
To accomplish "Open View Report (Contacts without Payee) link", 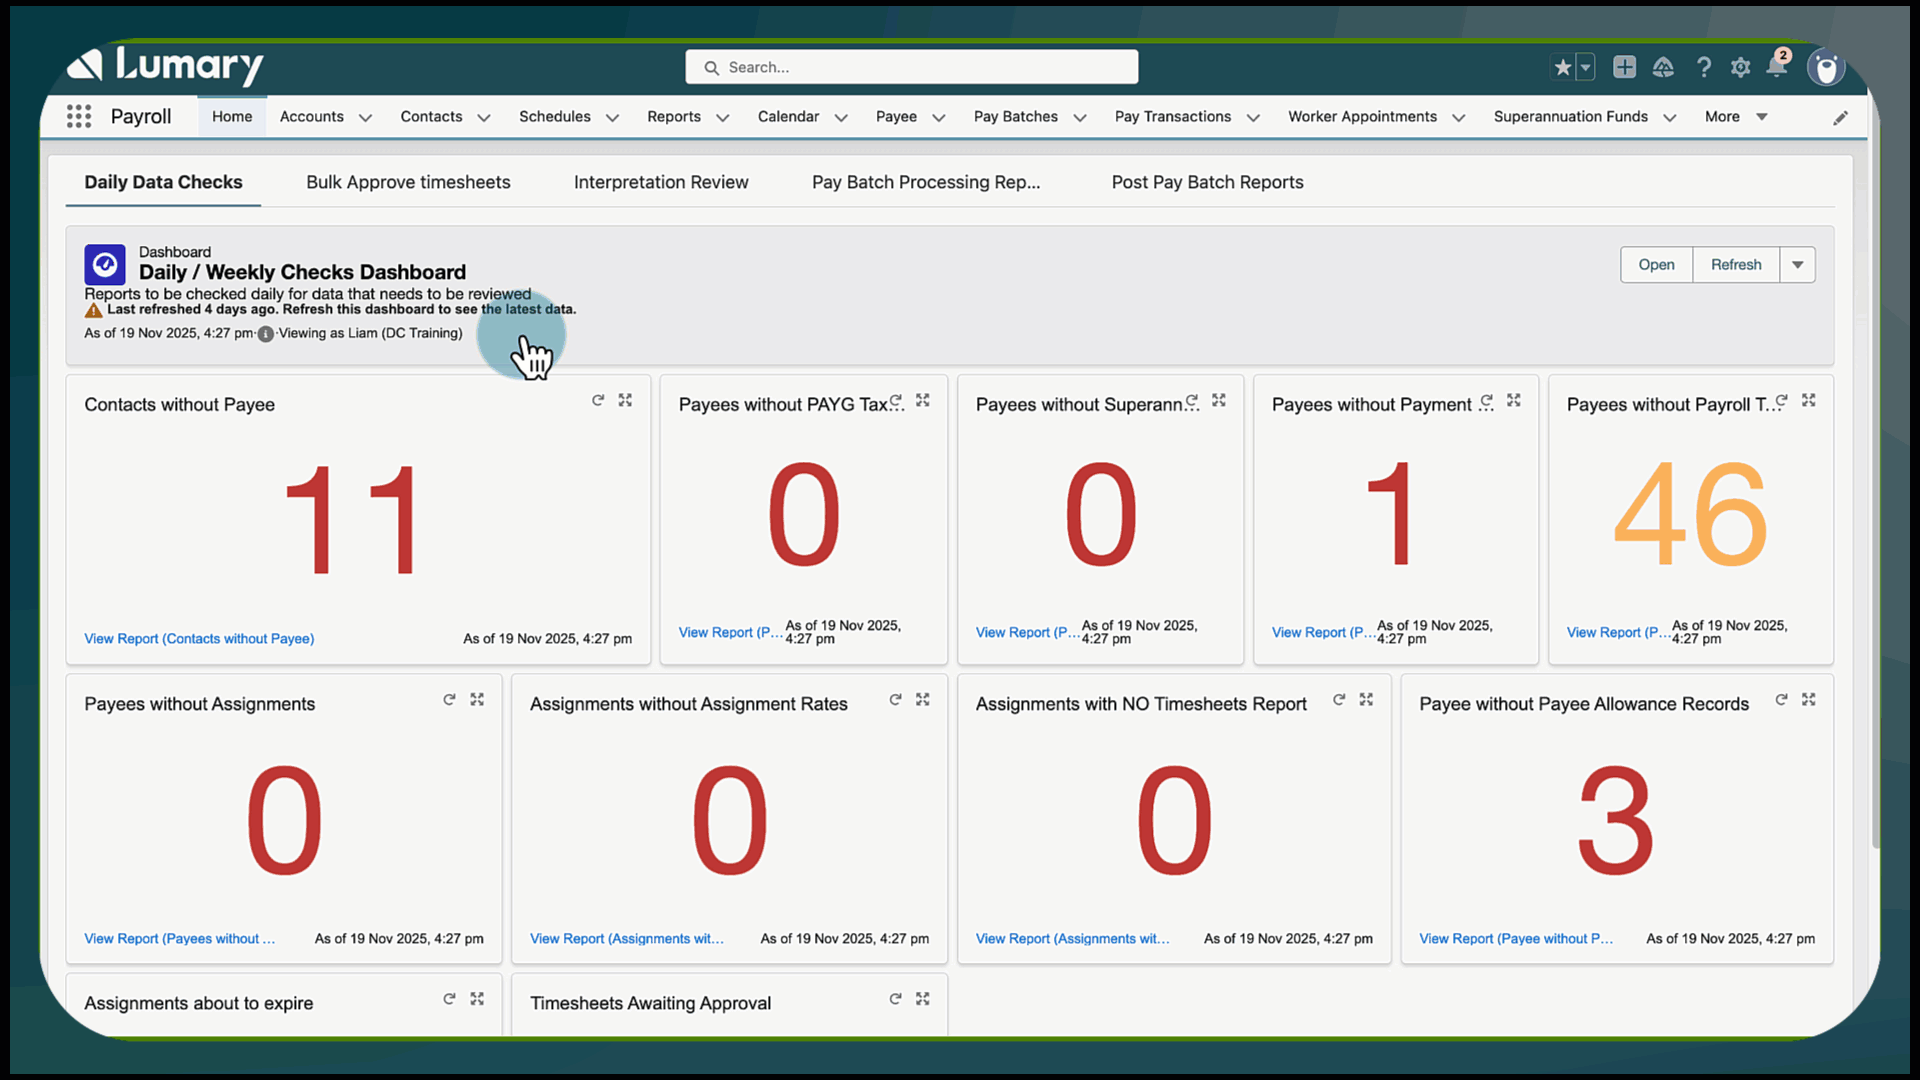I will (x=199, y=639).
